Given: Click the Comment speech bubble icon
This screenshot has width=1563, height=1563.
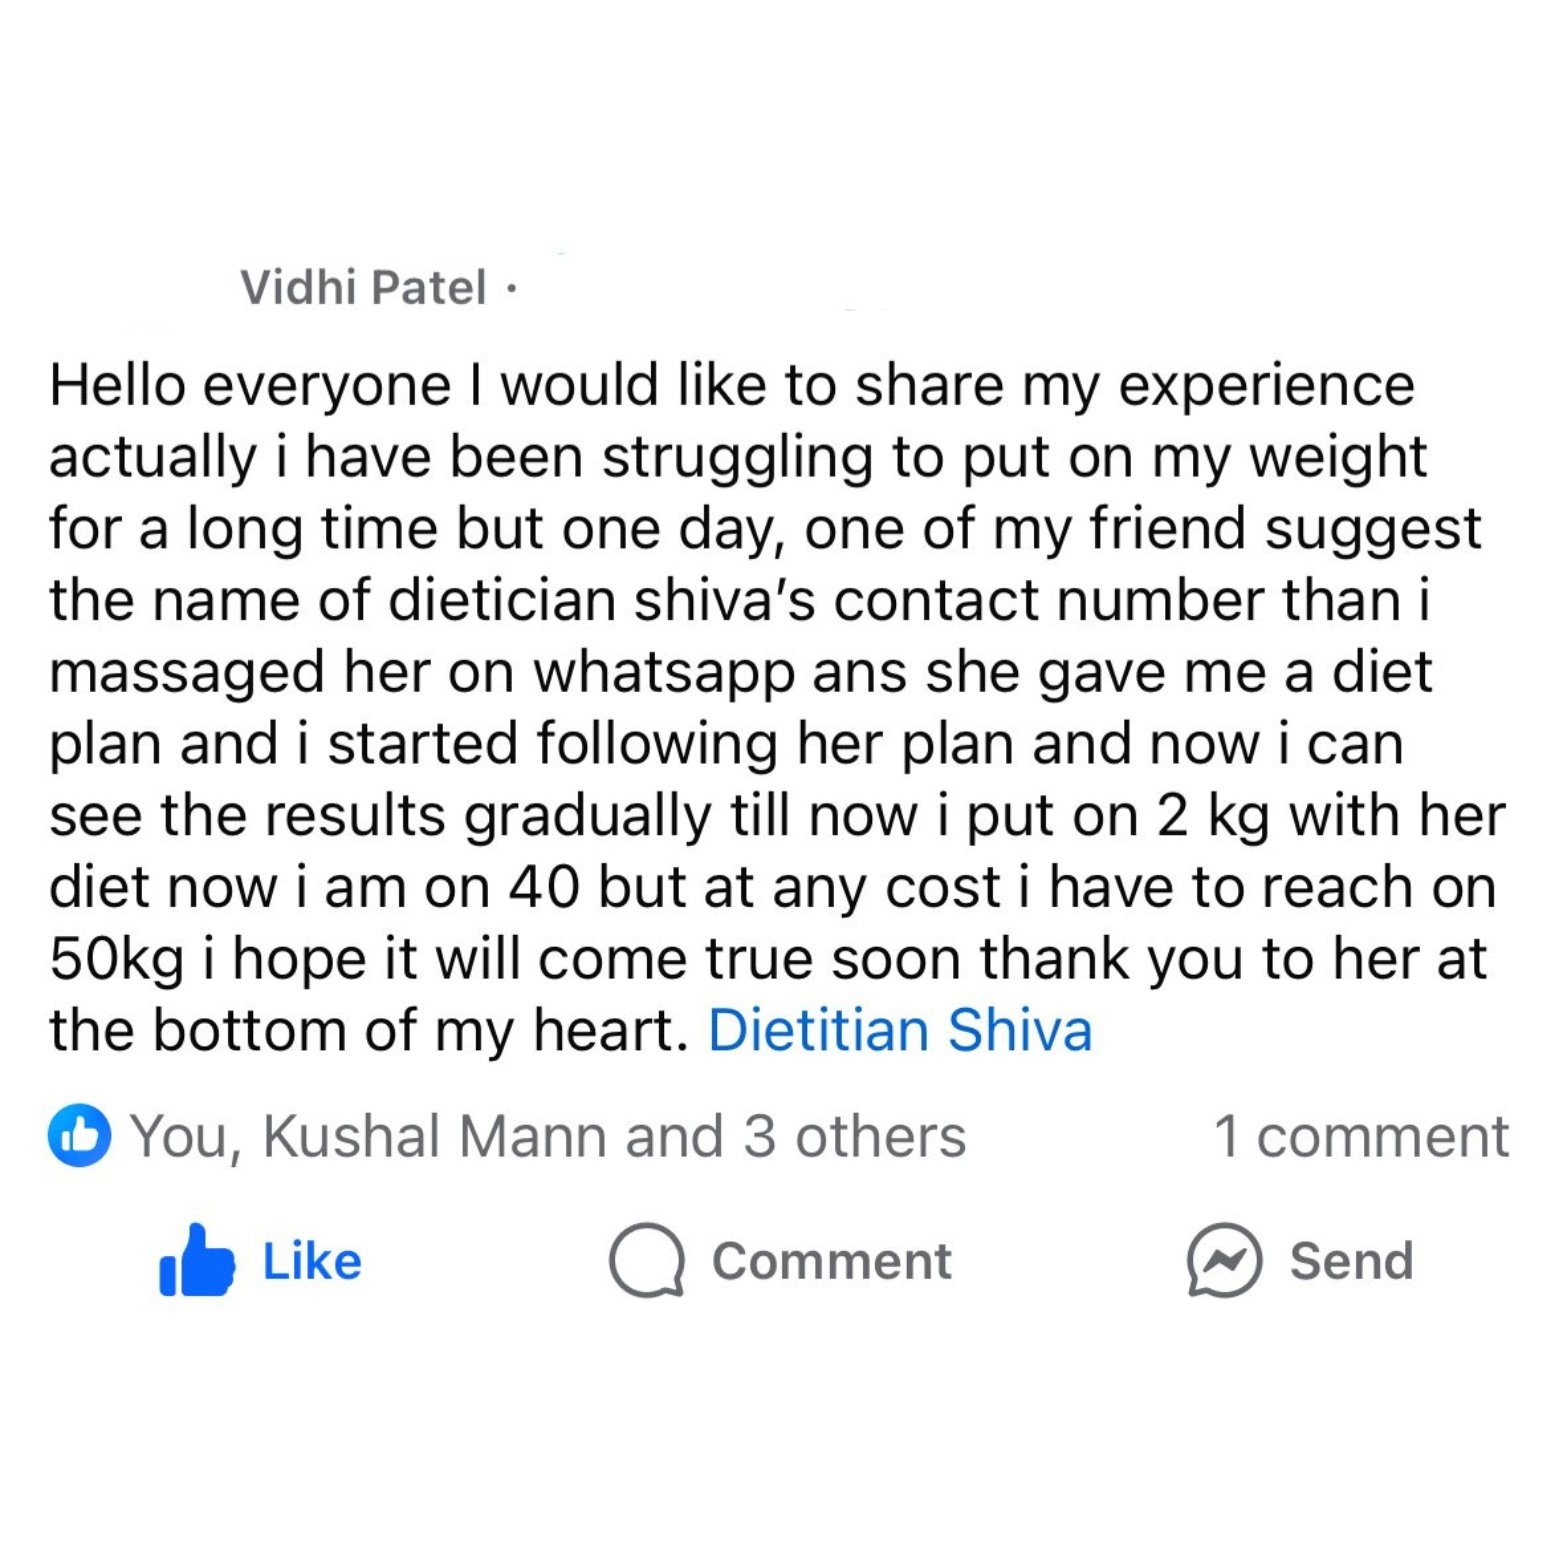Looking at the screenshot, I should click(646, 1260).
